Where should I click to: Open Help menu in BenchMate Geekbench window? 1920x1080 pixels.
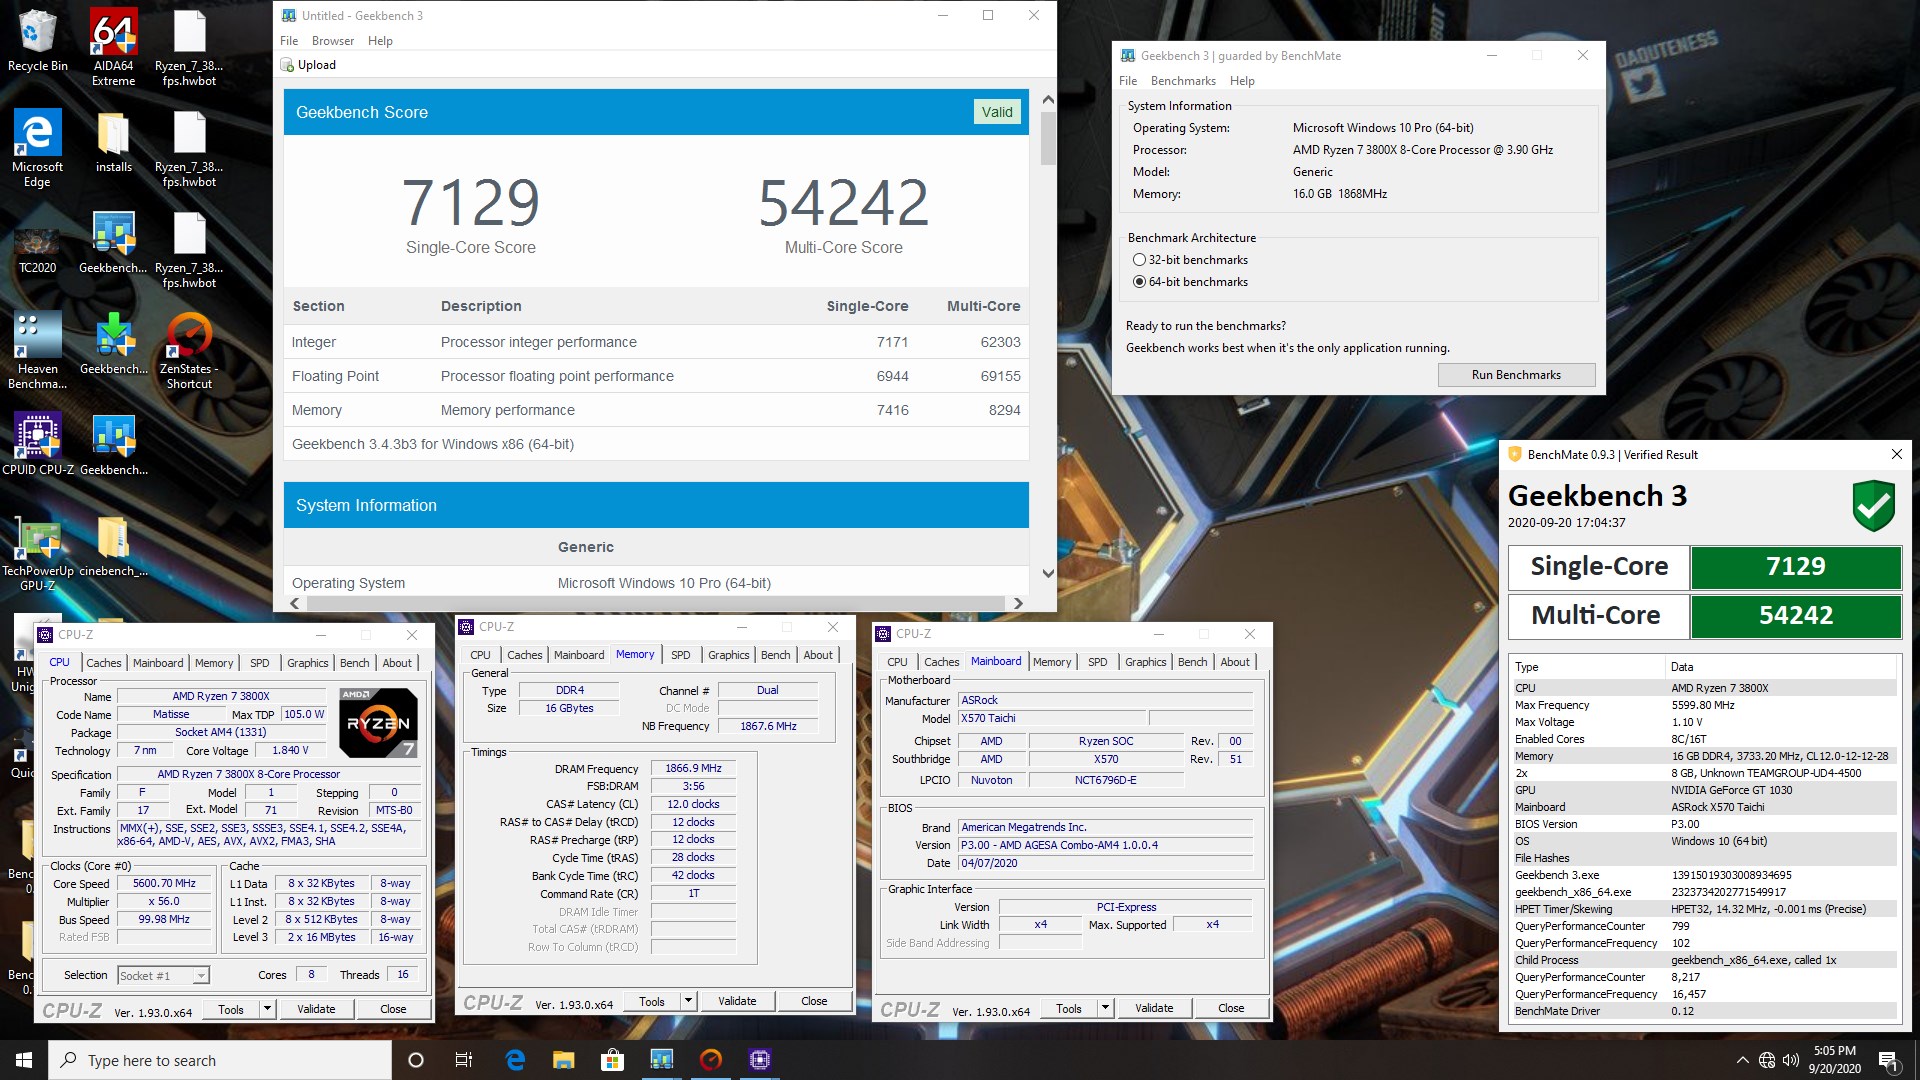click(x=1242, y=81)
